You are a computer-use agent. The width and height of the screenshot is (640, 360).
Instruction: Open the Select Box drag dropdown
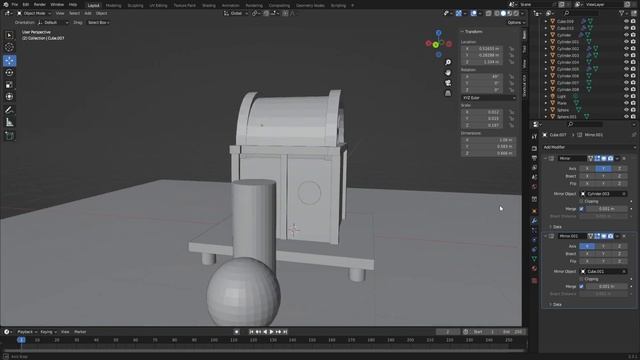coord(98,23)
